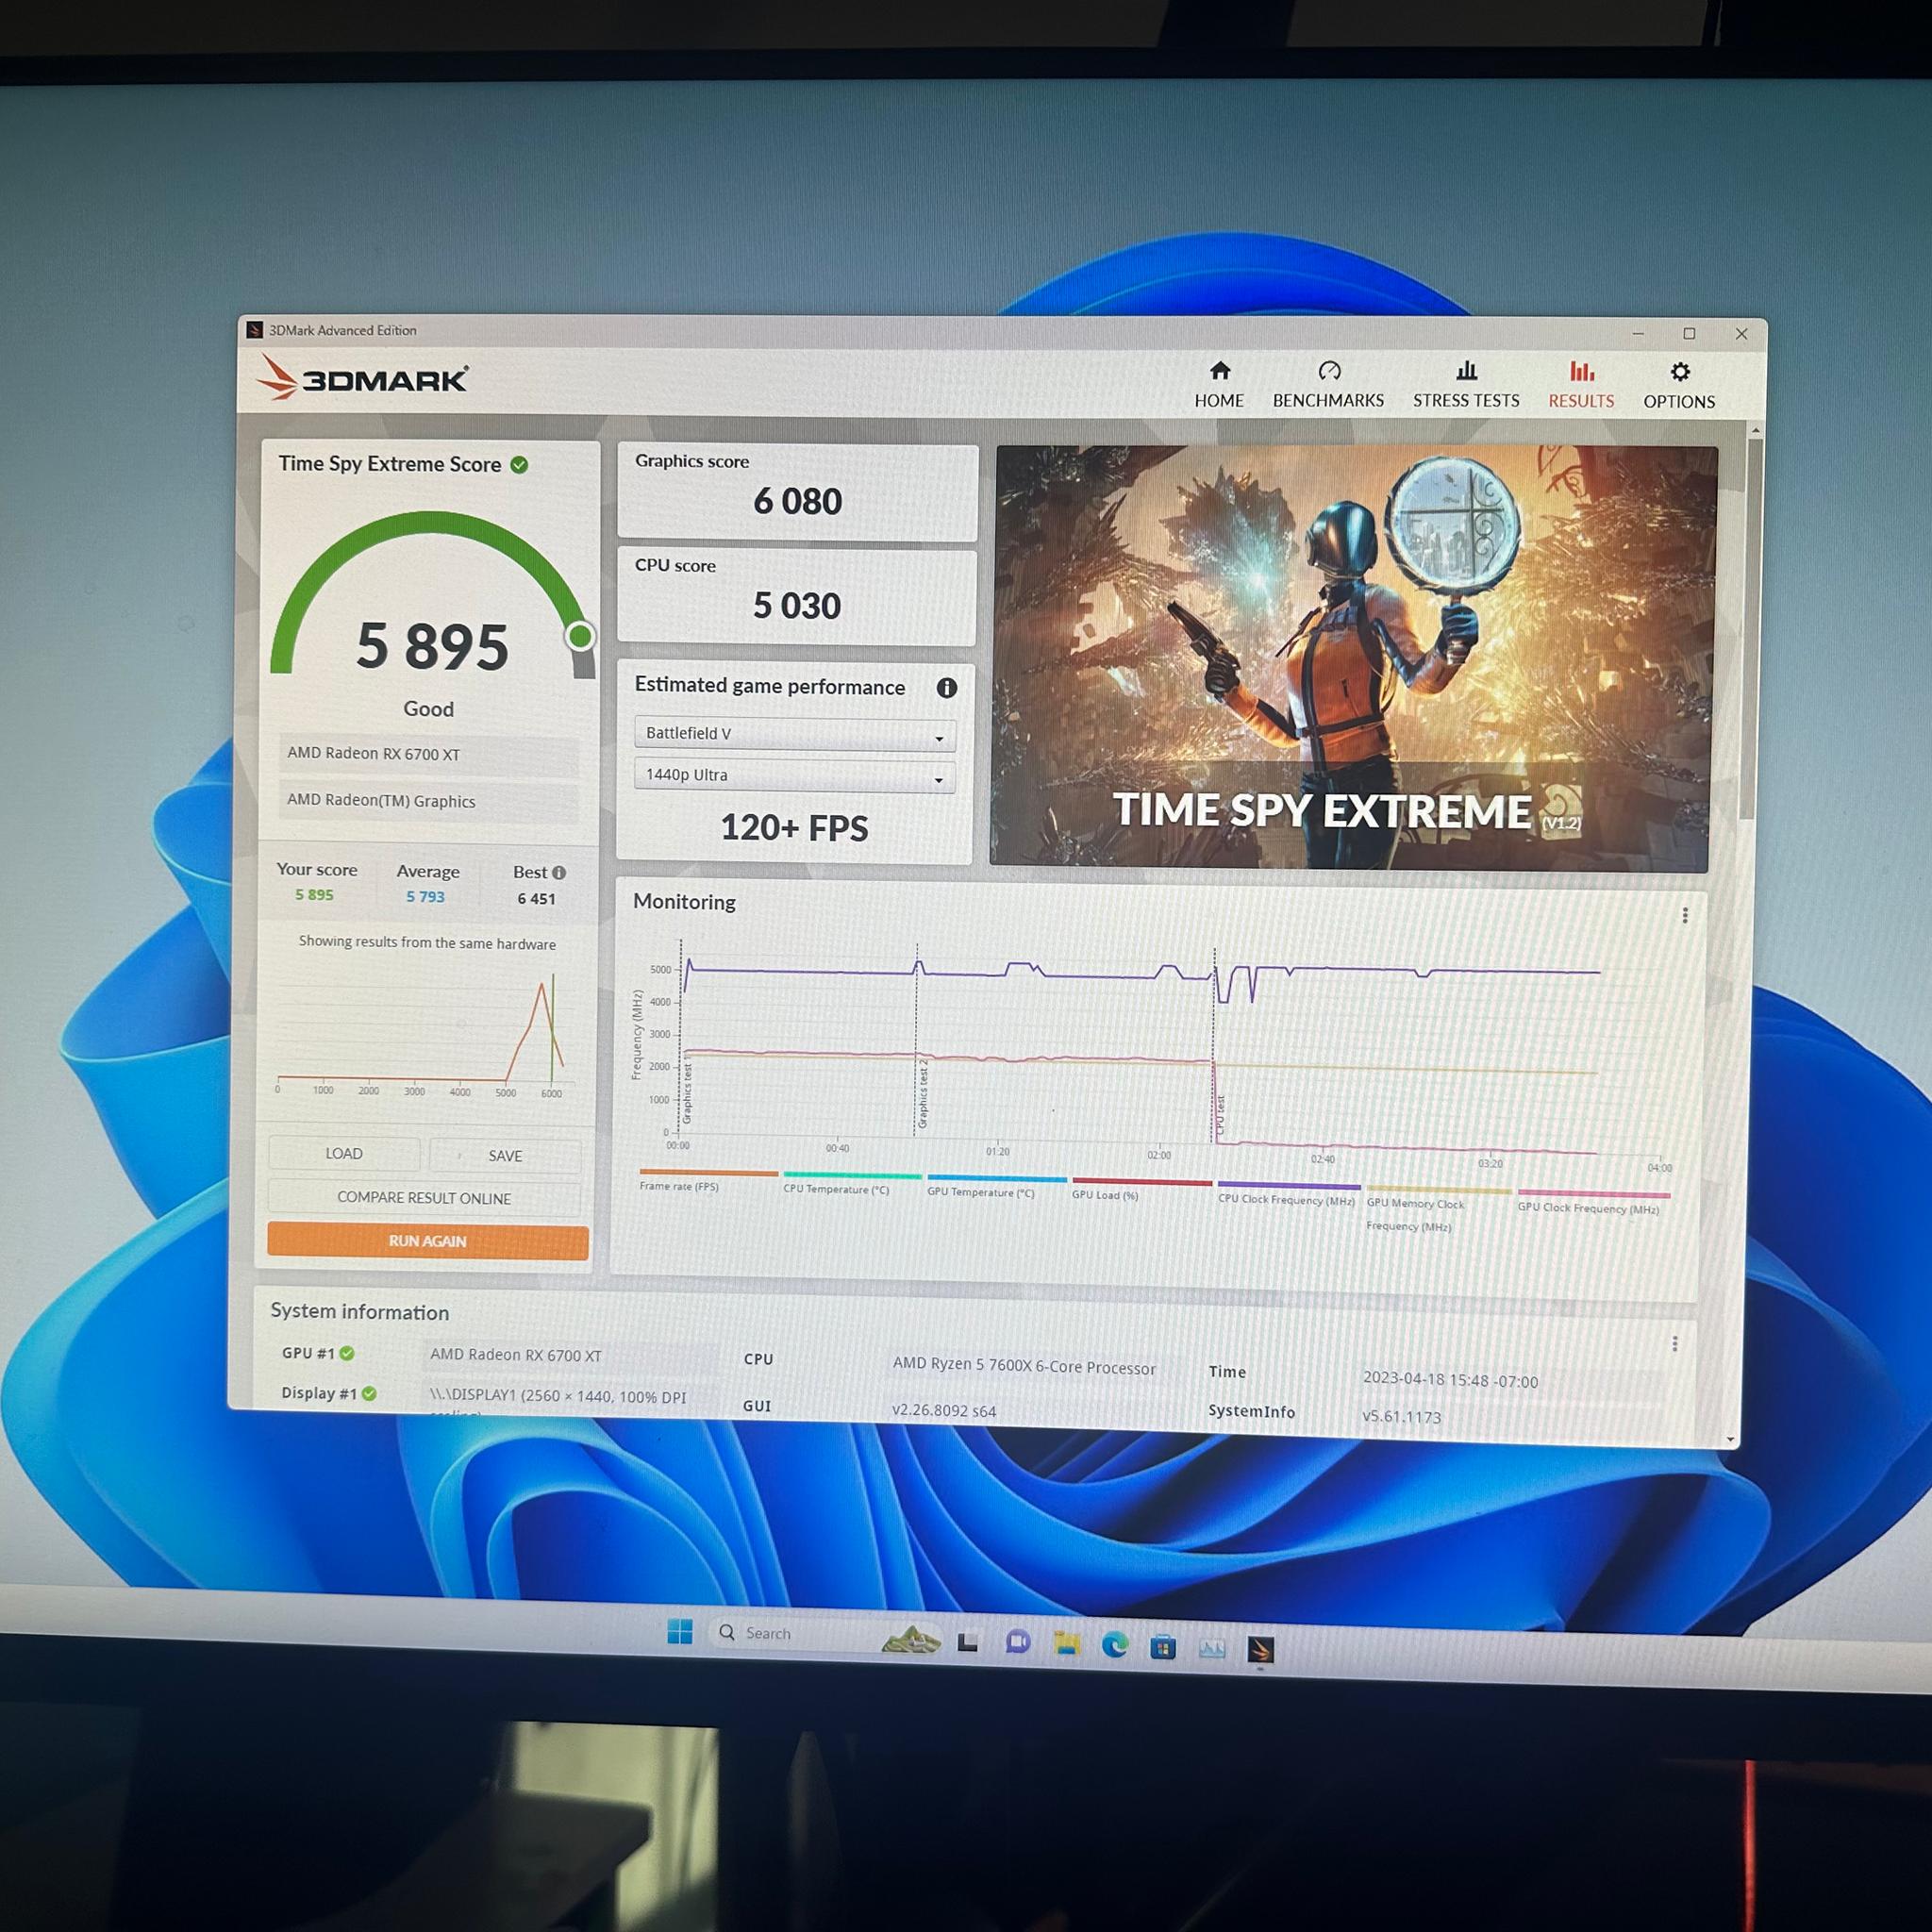Click the GUI version v2.26.8092 s64
The image size is (1932, 1932).
pyautogui.click(x=944, y=1410)
